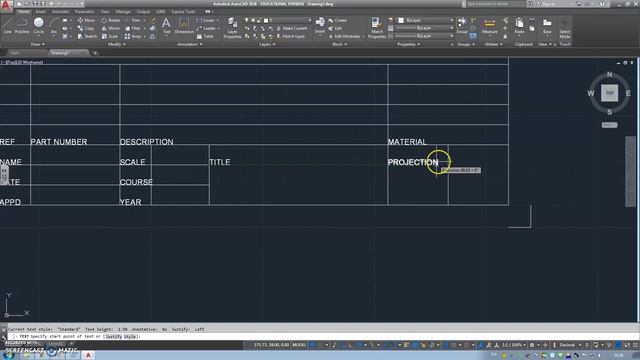Click the ByLayer object color swatch
This screenshot has width=640, height=360.
click(x=401, y=20)
